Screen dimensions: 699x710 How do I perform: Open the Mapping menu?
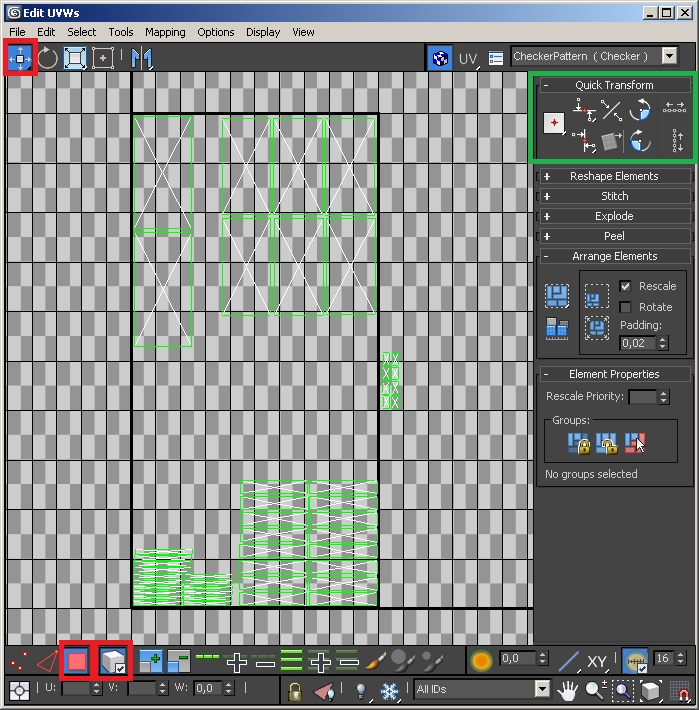coord(164,32)
